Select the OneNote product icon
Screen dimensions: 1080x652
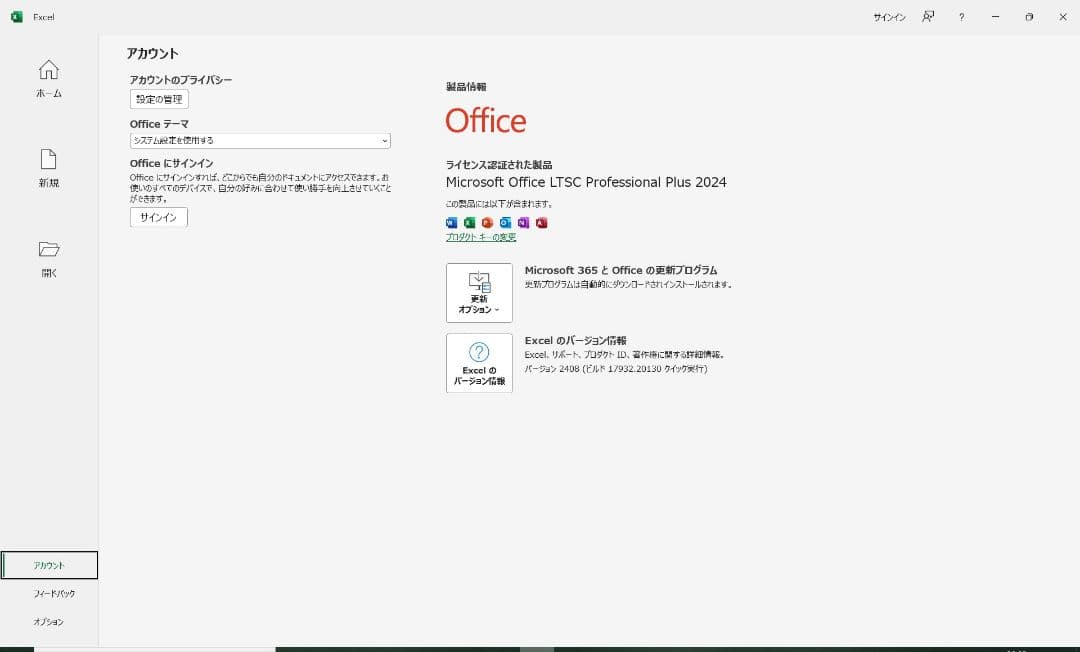point(523,222)
